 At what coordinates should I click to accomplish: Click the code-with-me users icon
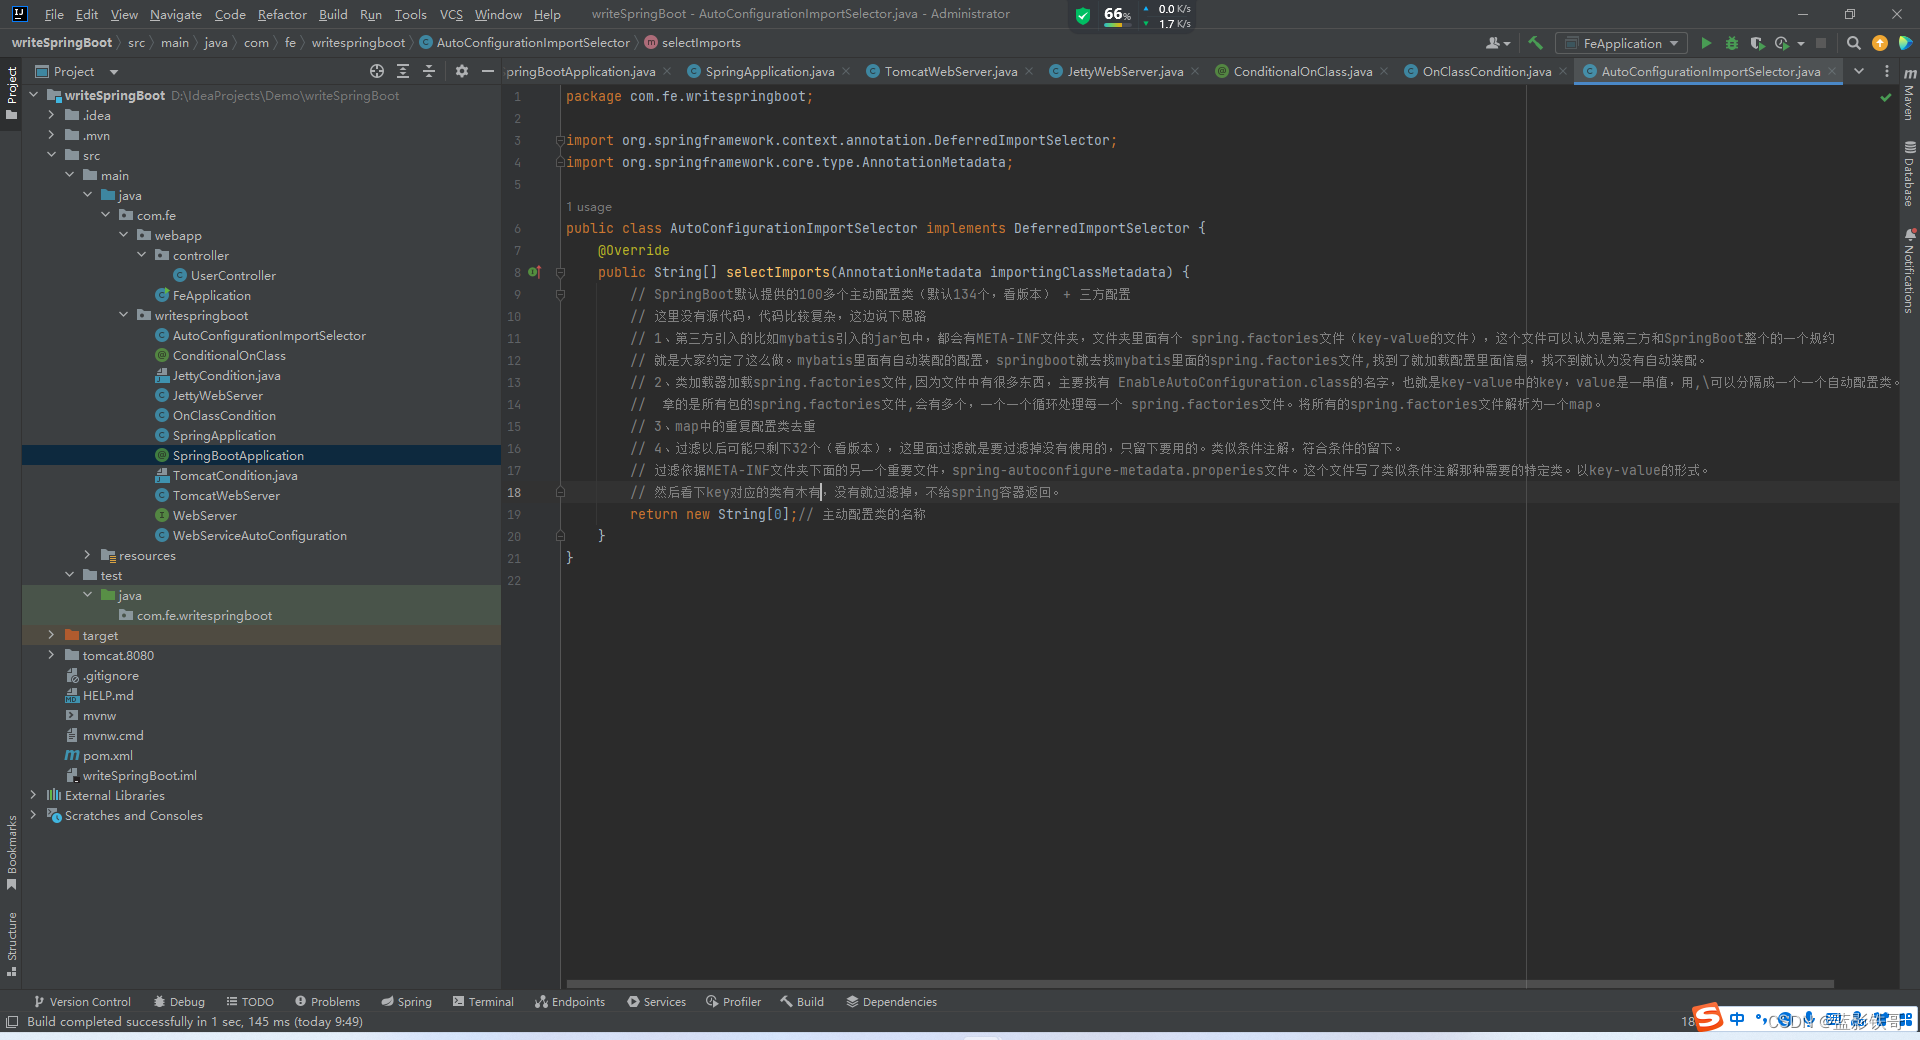point(1497,43)
